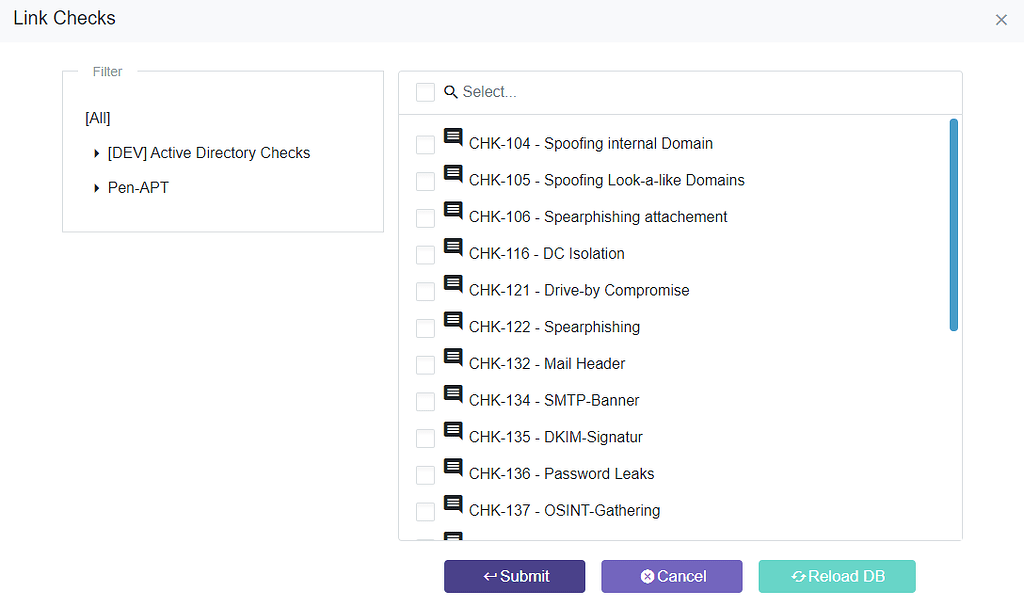
Task: Toggle the select-all checkbox in the search bar
Action: pos(425,91)
